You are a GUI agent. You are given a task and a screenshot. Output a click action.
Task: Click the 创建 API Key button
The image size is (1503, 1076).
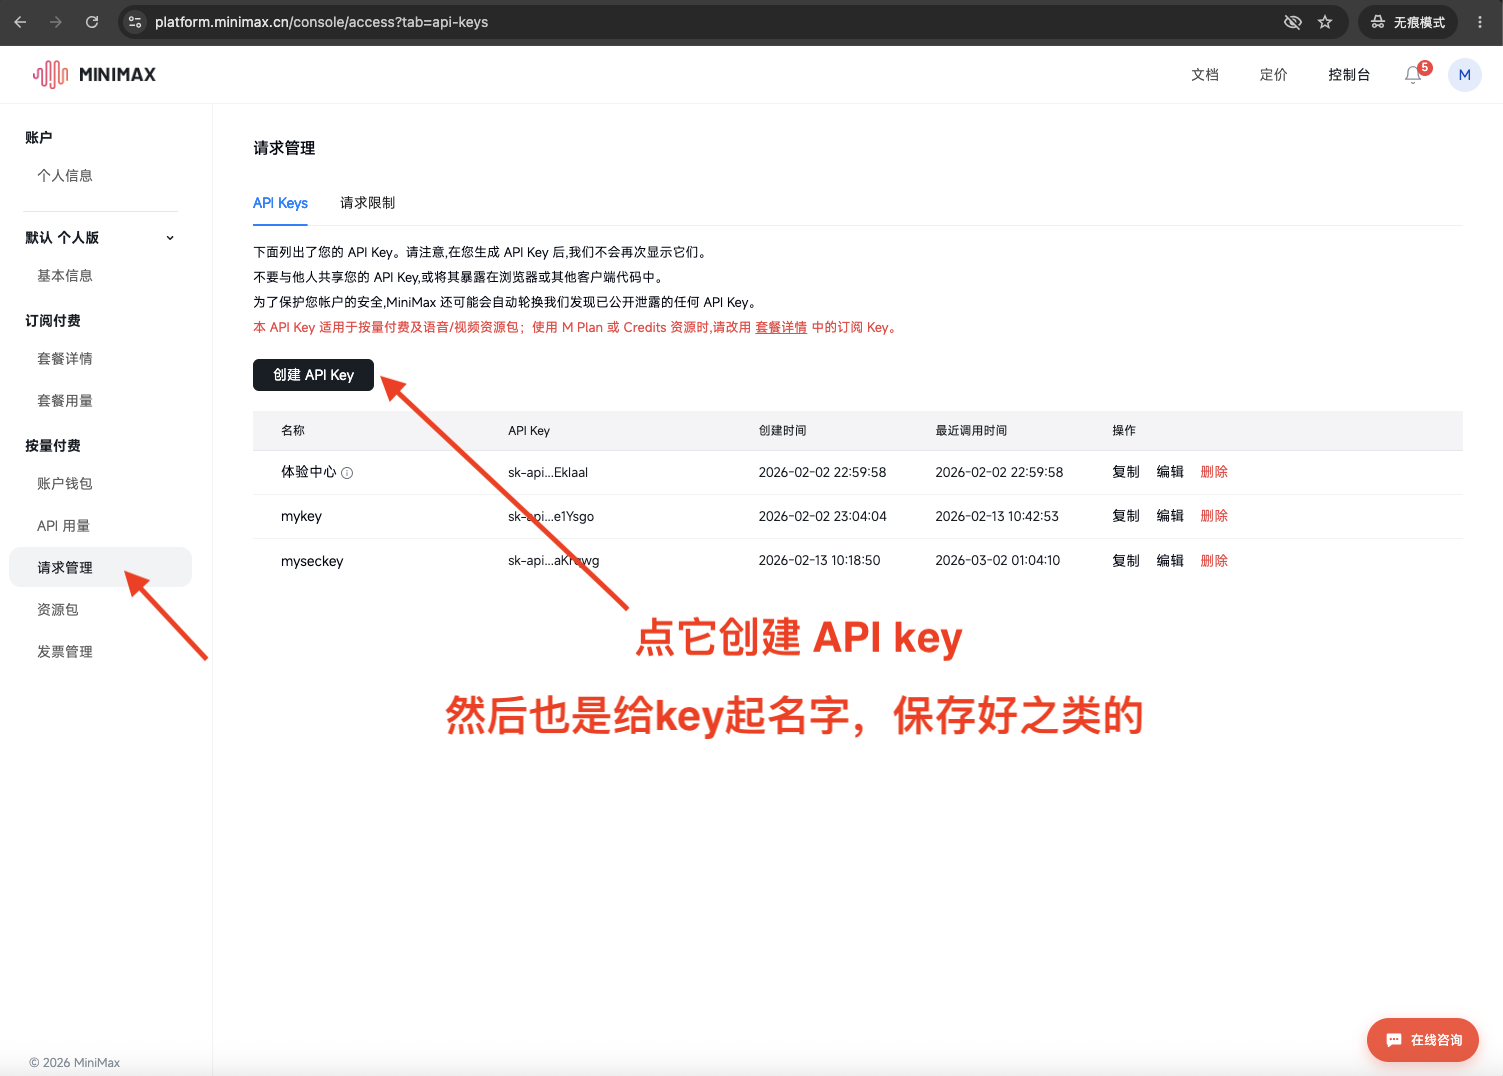313,375
